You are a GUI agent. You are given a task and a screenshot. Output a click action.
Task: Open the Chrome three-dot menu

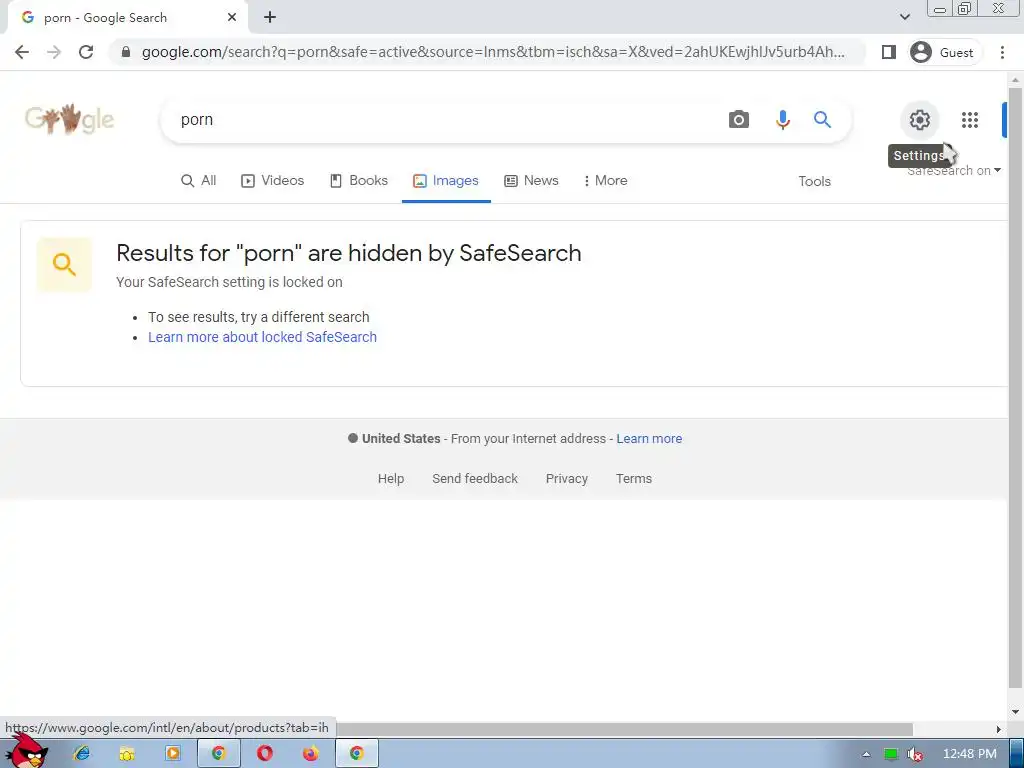pos(1002,52)
